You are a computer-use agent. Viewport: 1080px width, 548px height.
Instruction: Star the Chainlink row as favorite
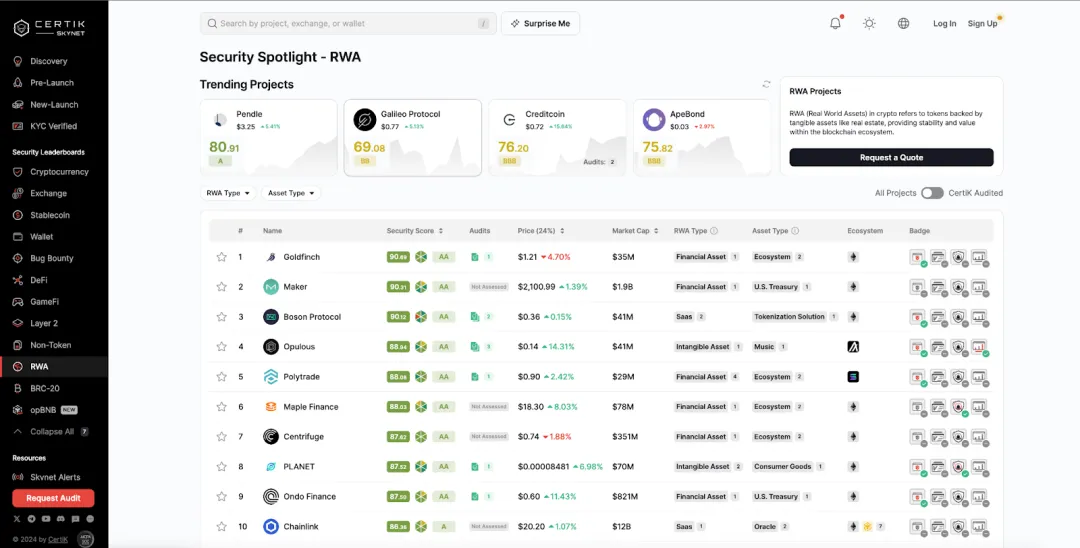[x=222, y=527]
